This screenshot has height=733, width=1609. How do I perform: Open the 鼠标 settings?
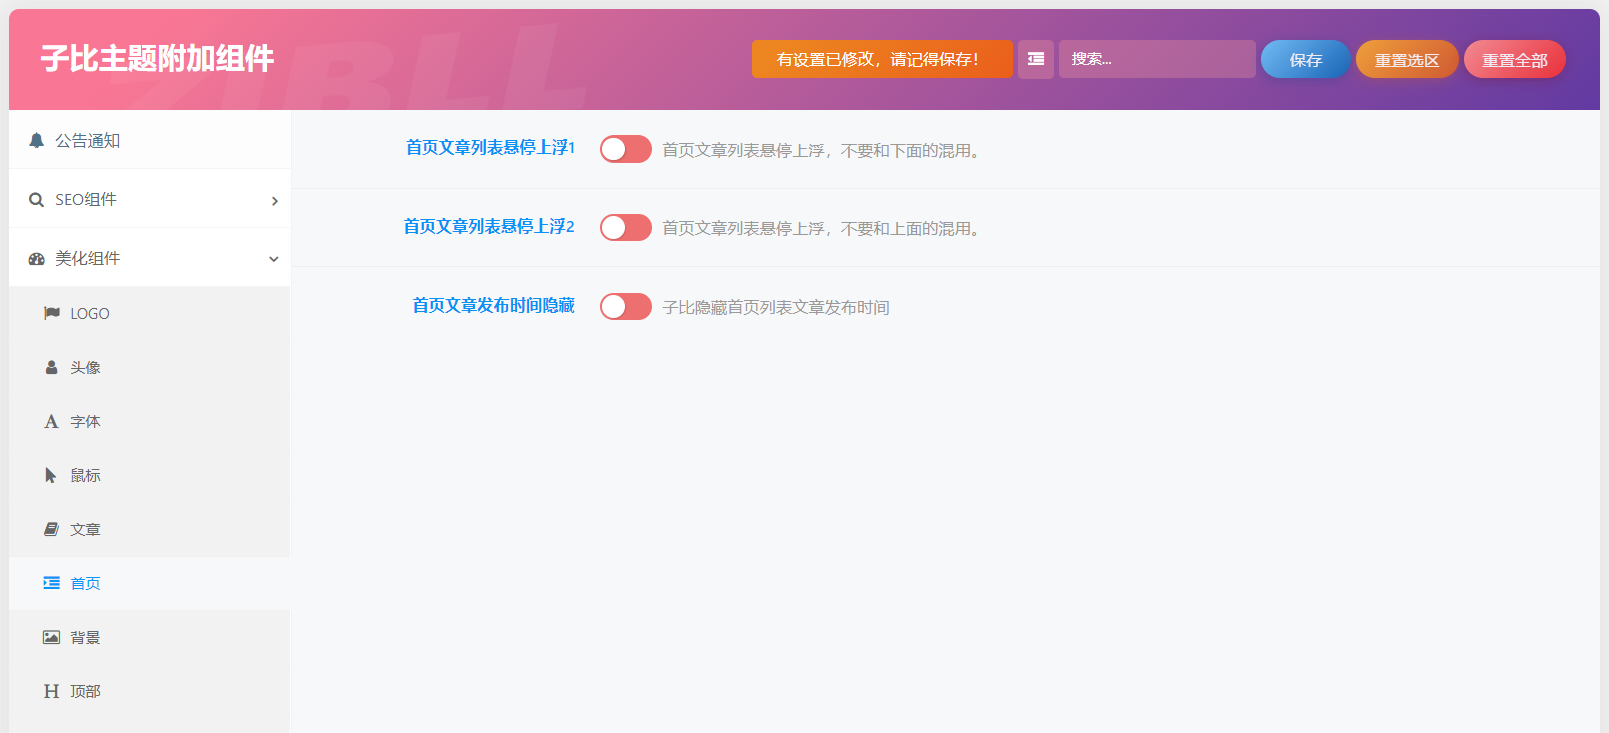pyautogui.click(x=150, y=475)
